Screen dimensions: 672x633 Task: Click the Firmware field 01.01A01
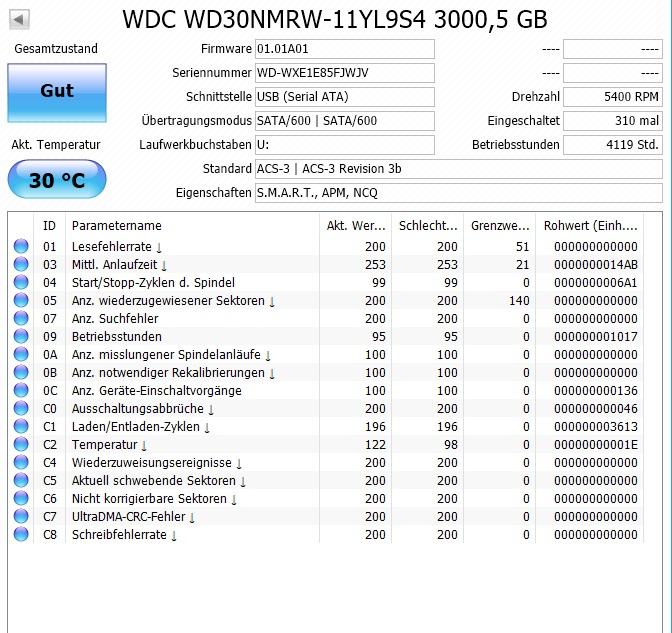345,49
